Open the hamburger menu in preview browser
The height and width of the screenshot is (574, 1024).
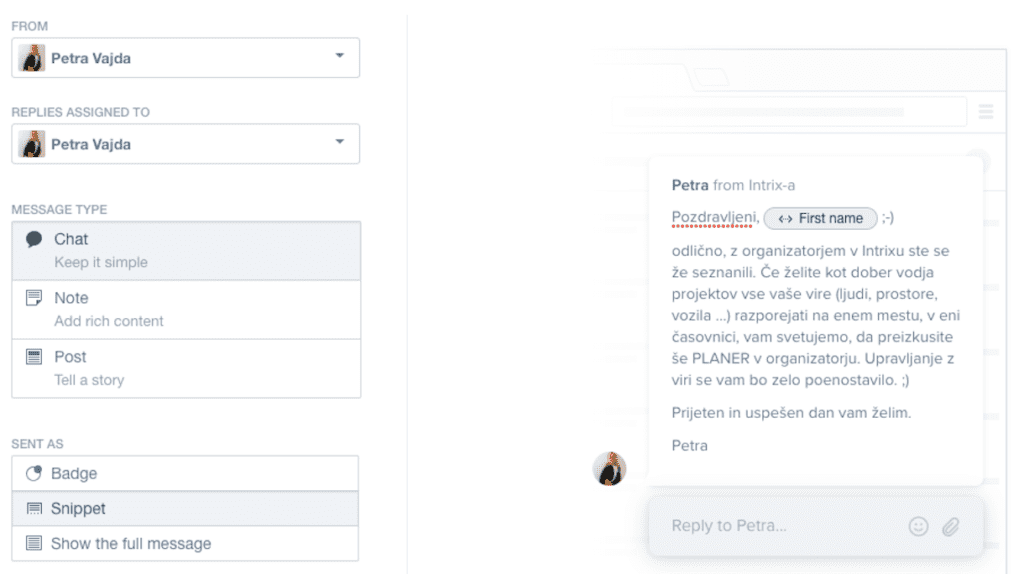(x=985, y=112)
